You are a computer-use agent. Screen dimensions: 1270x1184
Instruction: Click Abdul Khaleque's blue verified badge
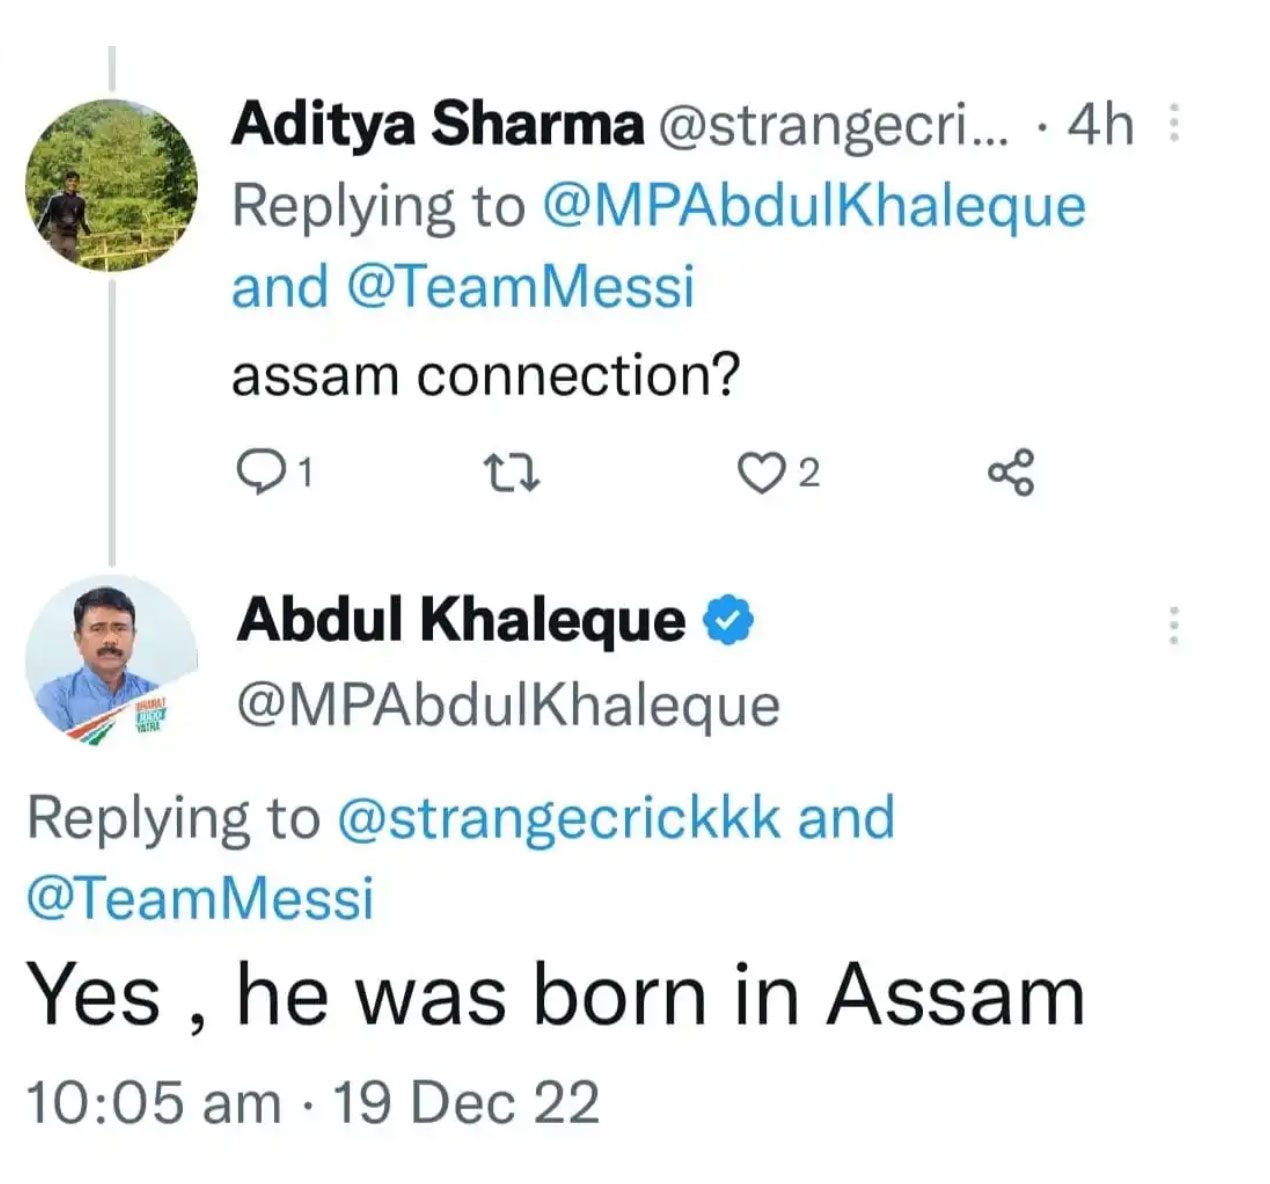(729, 621)
